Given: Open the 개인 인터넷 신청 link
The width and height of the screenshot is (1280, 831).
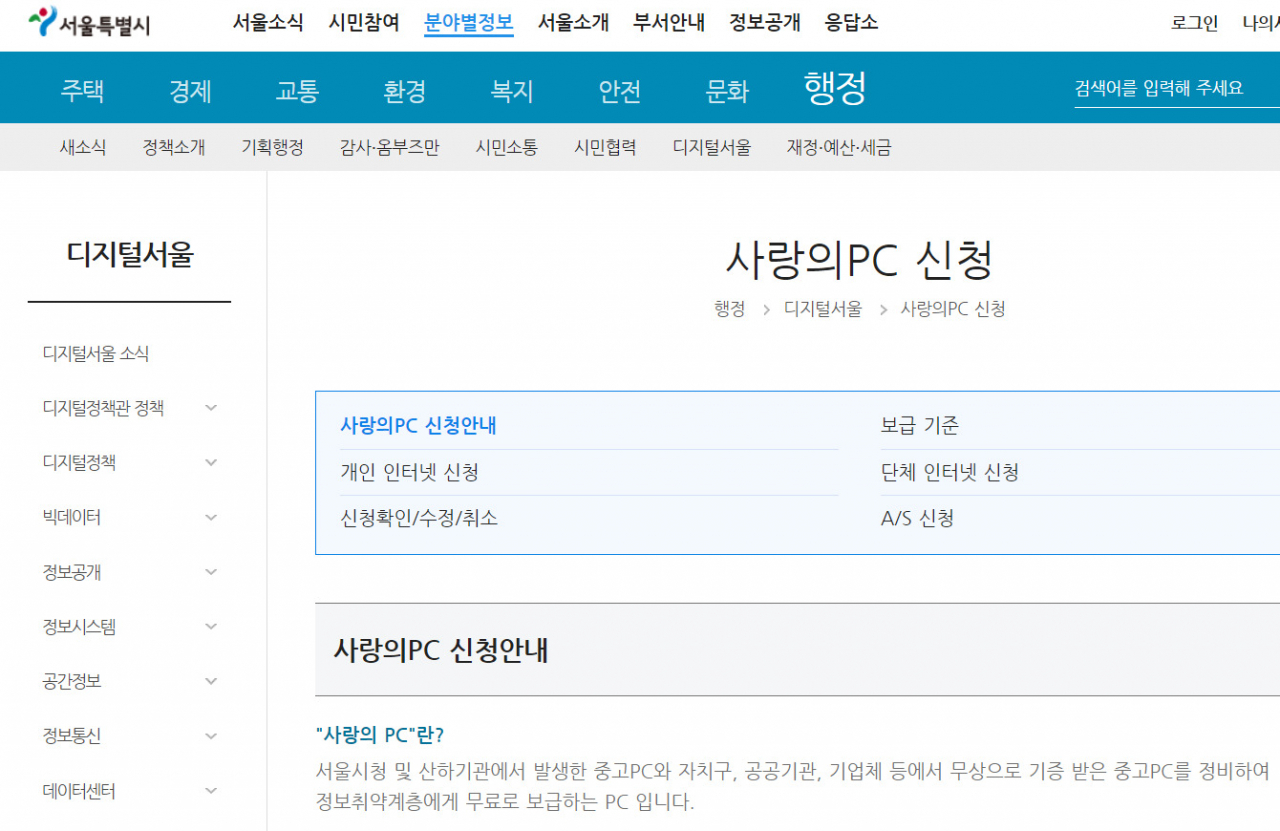Looking at the screenshot, I should tap(409, 472).
